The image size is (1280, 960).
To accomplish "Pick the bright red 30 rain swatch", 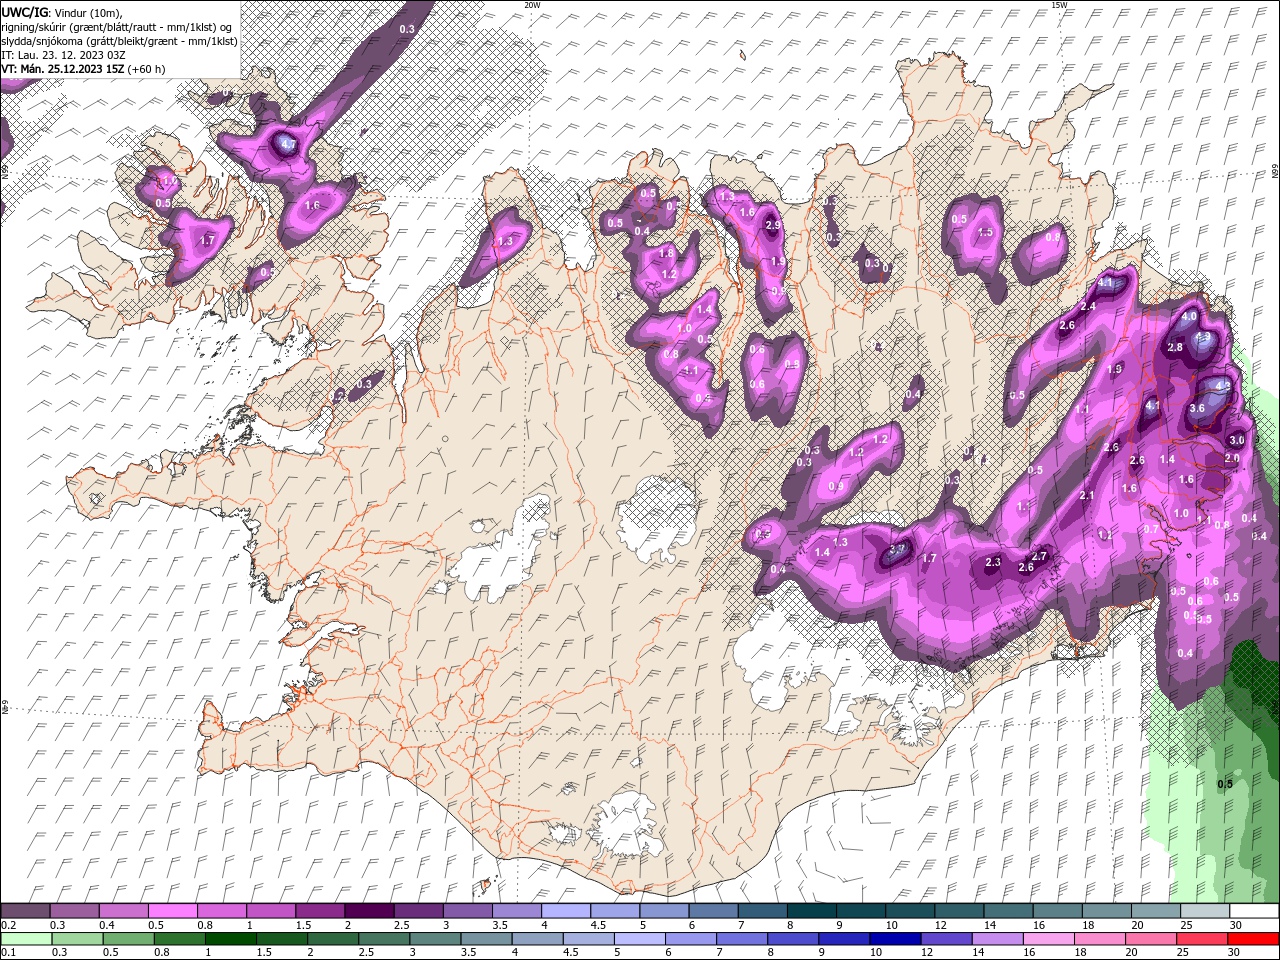I will tap(1253, 939).
